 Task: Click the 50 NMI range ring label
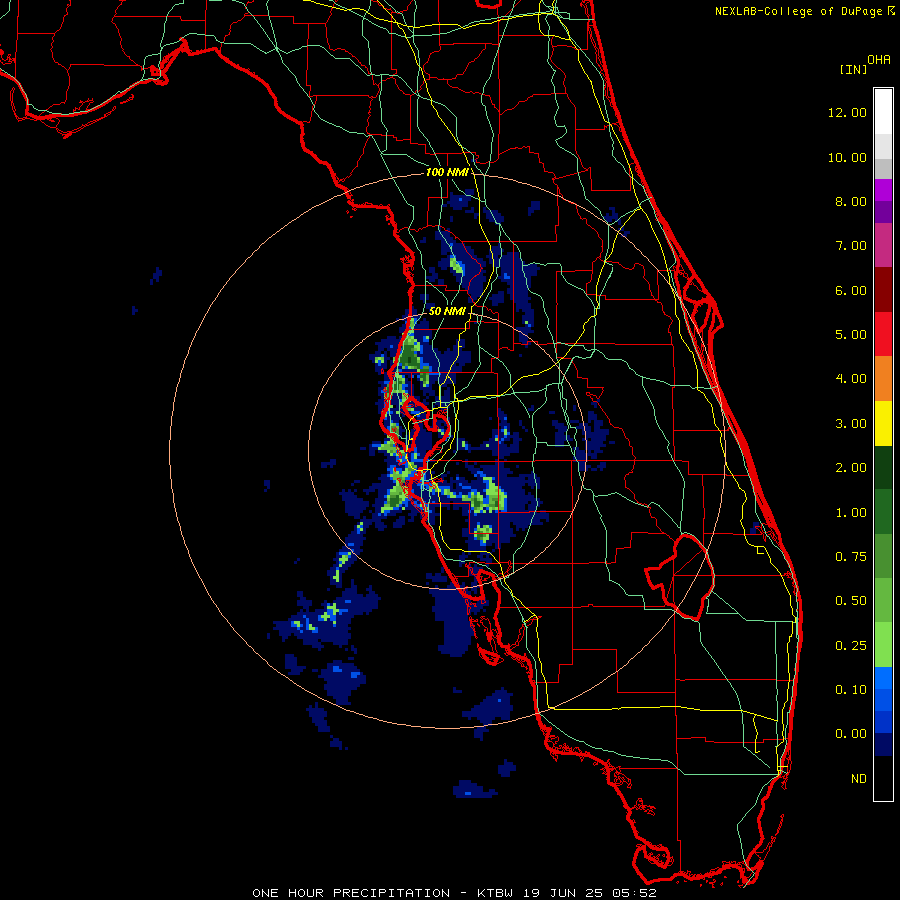pos(447,311)
